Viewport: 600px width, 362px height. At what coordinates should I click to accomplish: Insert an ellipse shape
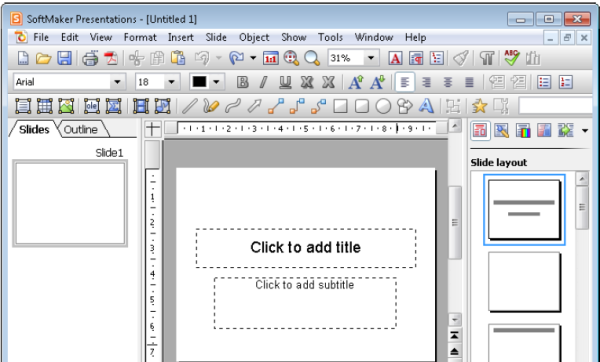click(383, 106)
